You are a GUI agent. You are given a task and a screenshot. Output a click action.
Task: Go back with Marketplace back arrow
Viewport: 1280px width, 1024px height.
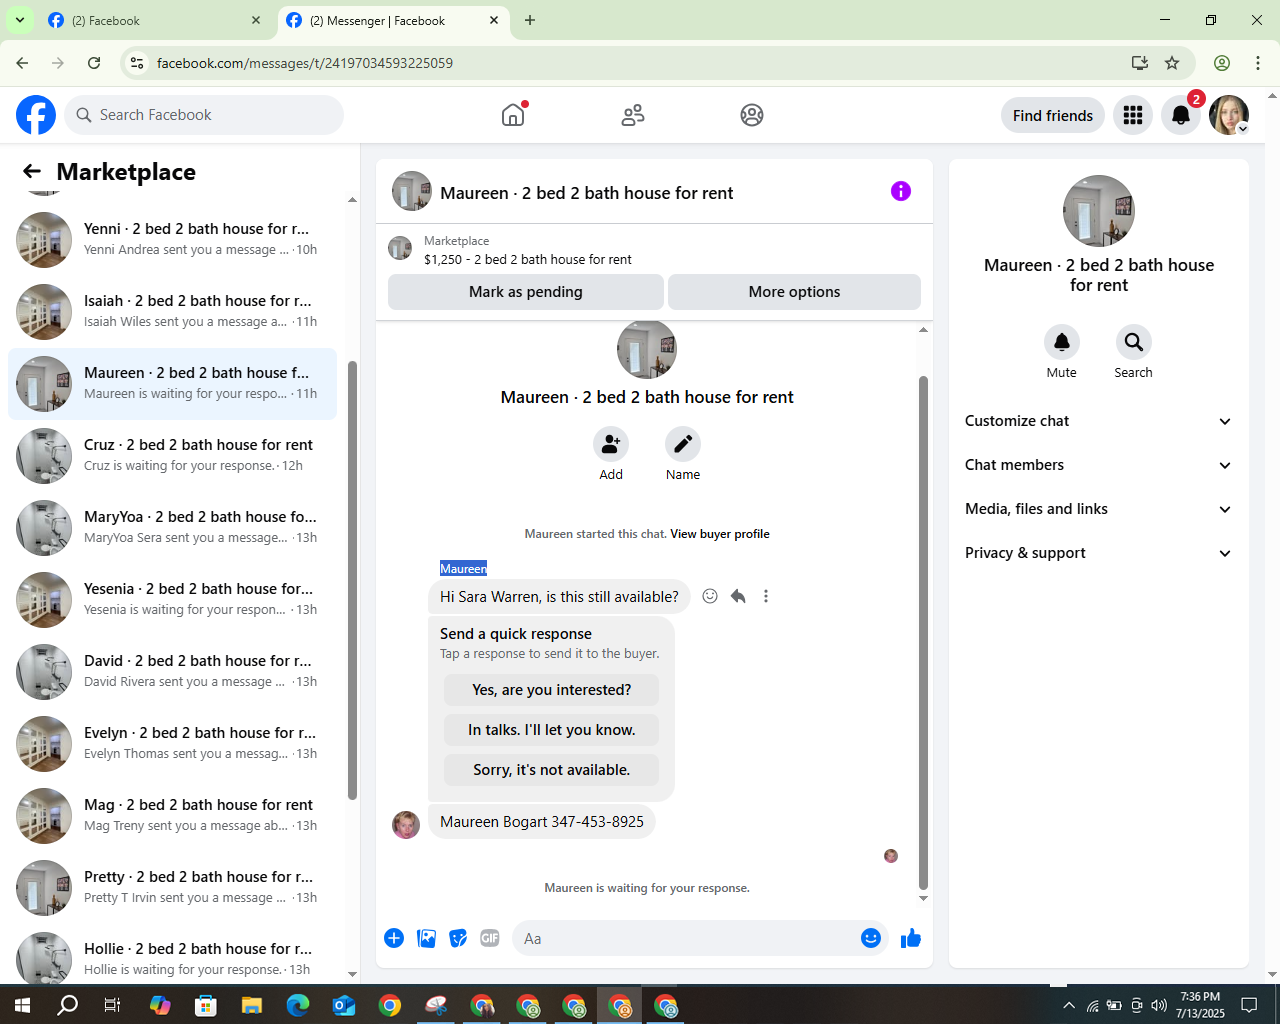tap(32, 172)
